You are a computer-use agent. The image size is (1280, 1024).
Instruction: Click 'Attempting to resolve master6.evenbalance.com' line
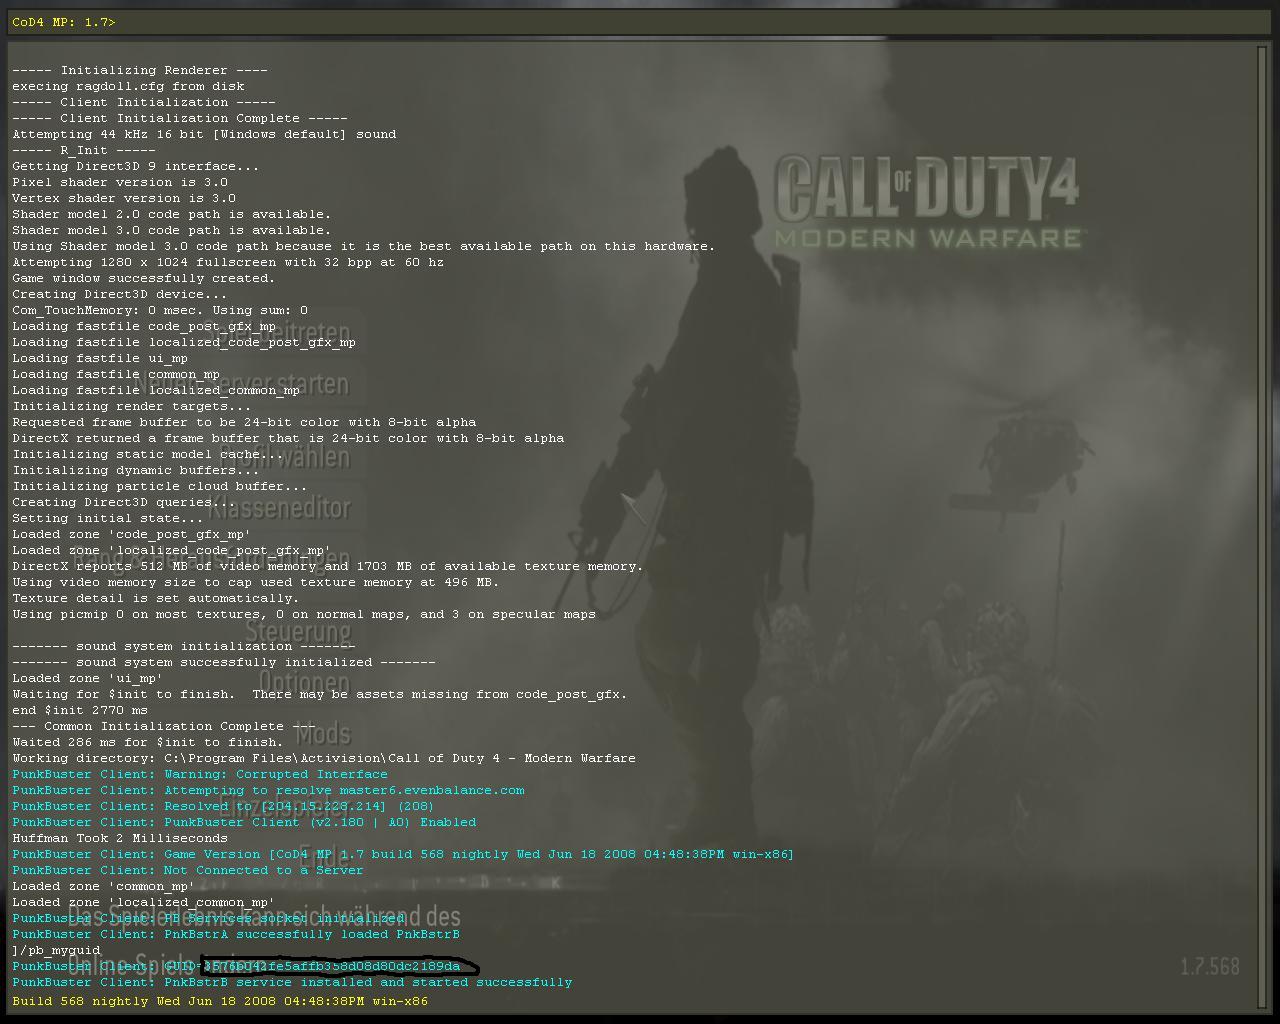(x=268, y=790)
